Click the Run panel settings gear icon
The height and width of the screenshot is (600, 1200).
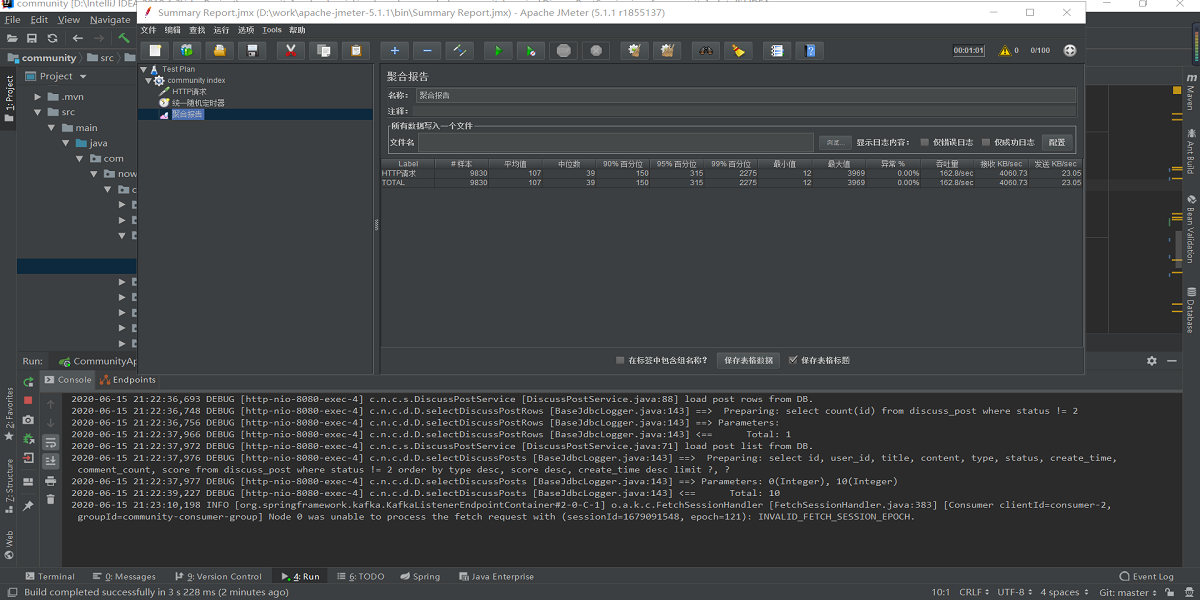click(1152, 361)
